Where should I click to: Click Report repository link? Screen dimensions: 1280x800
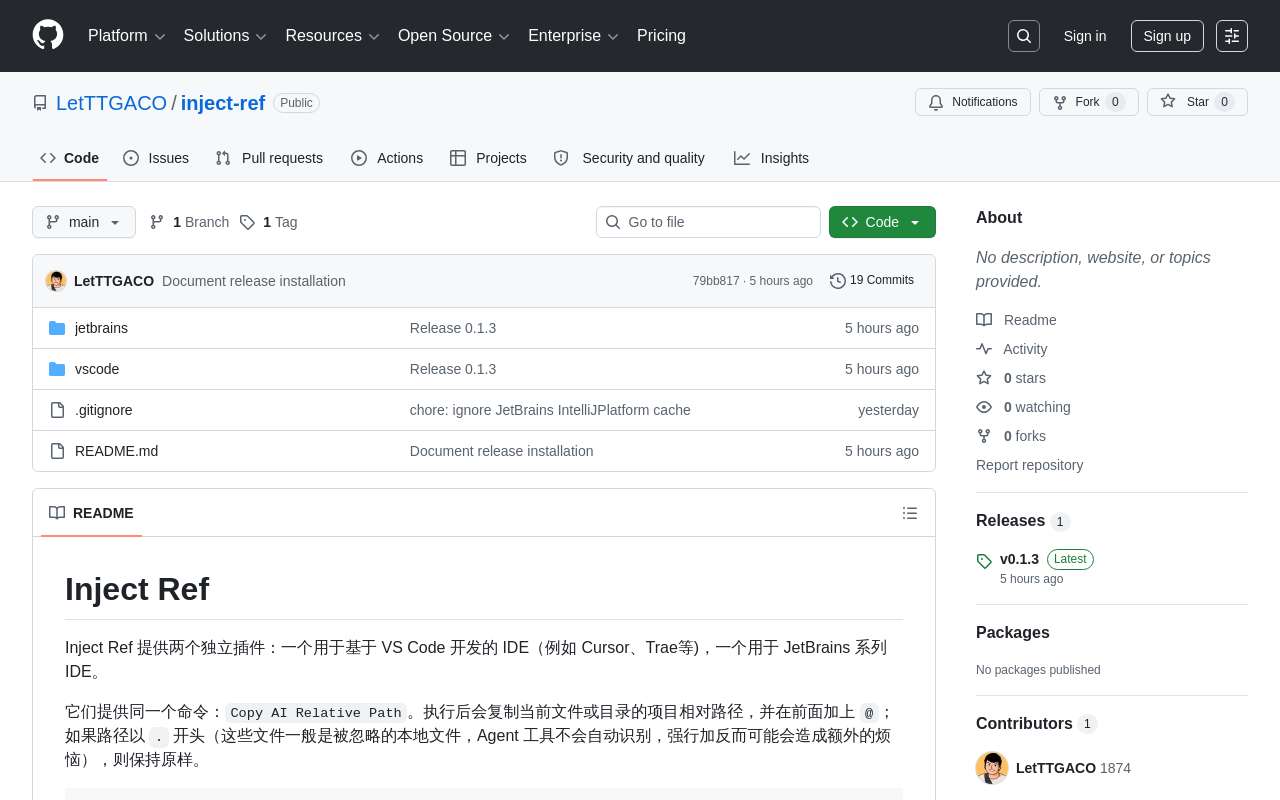click(x=1029, y=465)
